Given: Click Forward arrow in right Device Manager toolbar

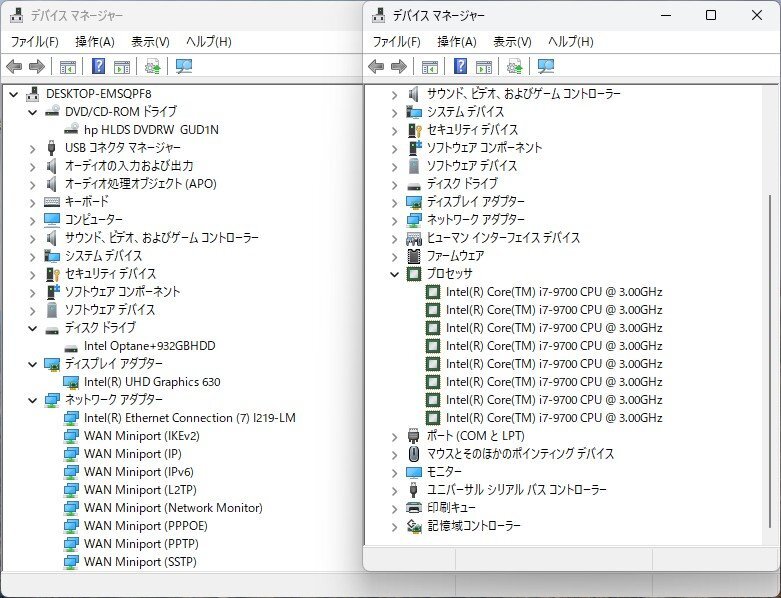Looking at the screenshot, I should pyautogui.click(x=399, y=66).
